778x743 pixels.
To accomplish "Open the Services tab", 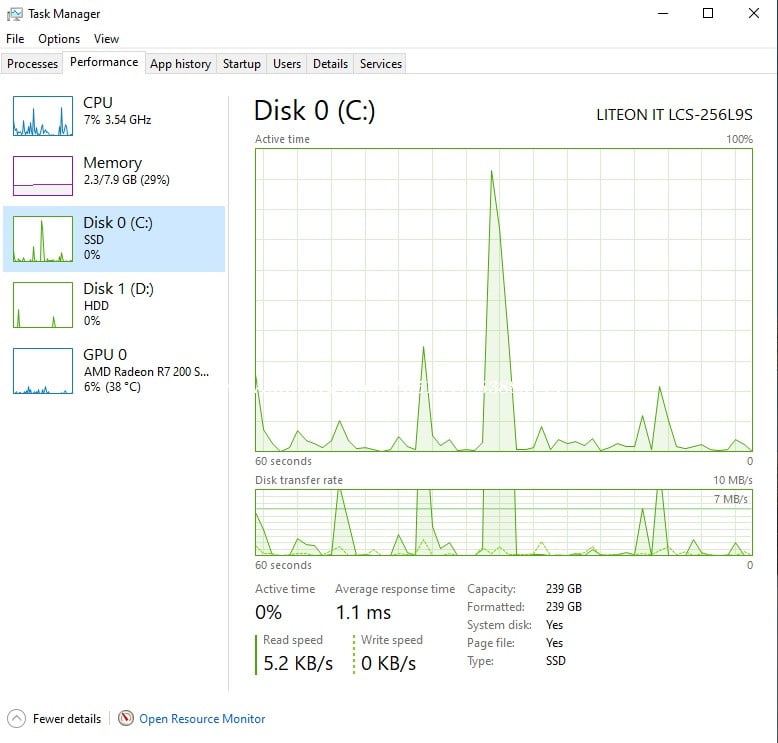I will (x=381, y=64).
